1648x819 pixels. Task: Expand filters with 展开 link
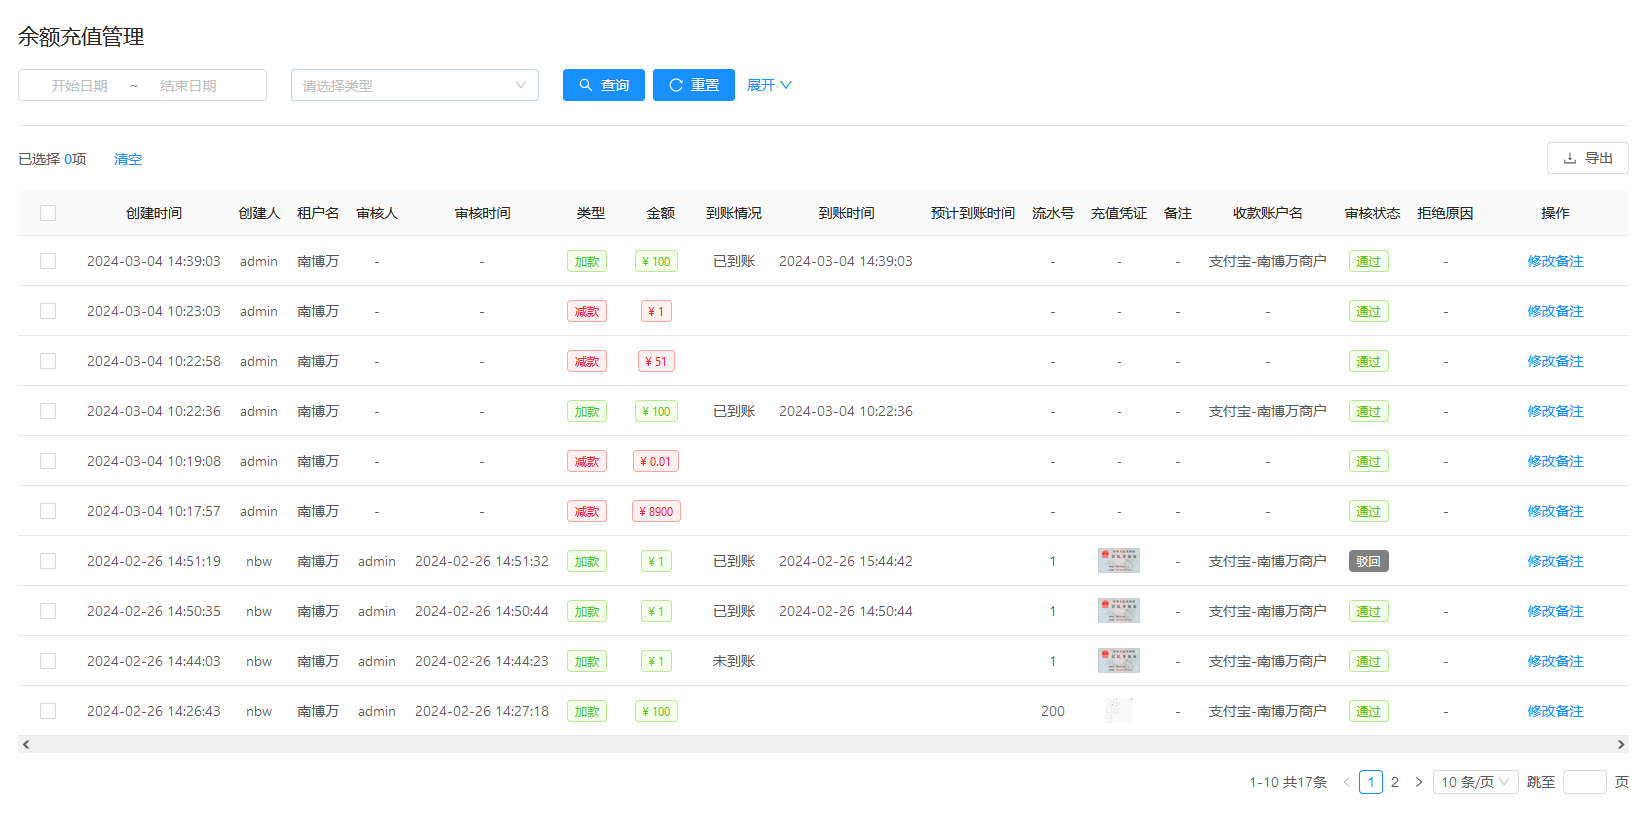point(769,85)
